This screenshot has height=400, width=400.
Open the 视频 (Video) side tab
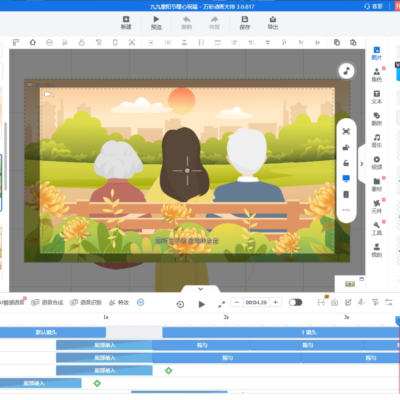pyautogui.click(x=377, y=163)
